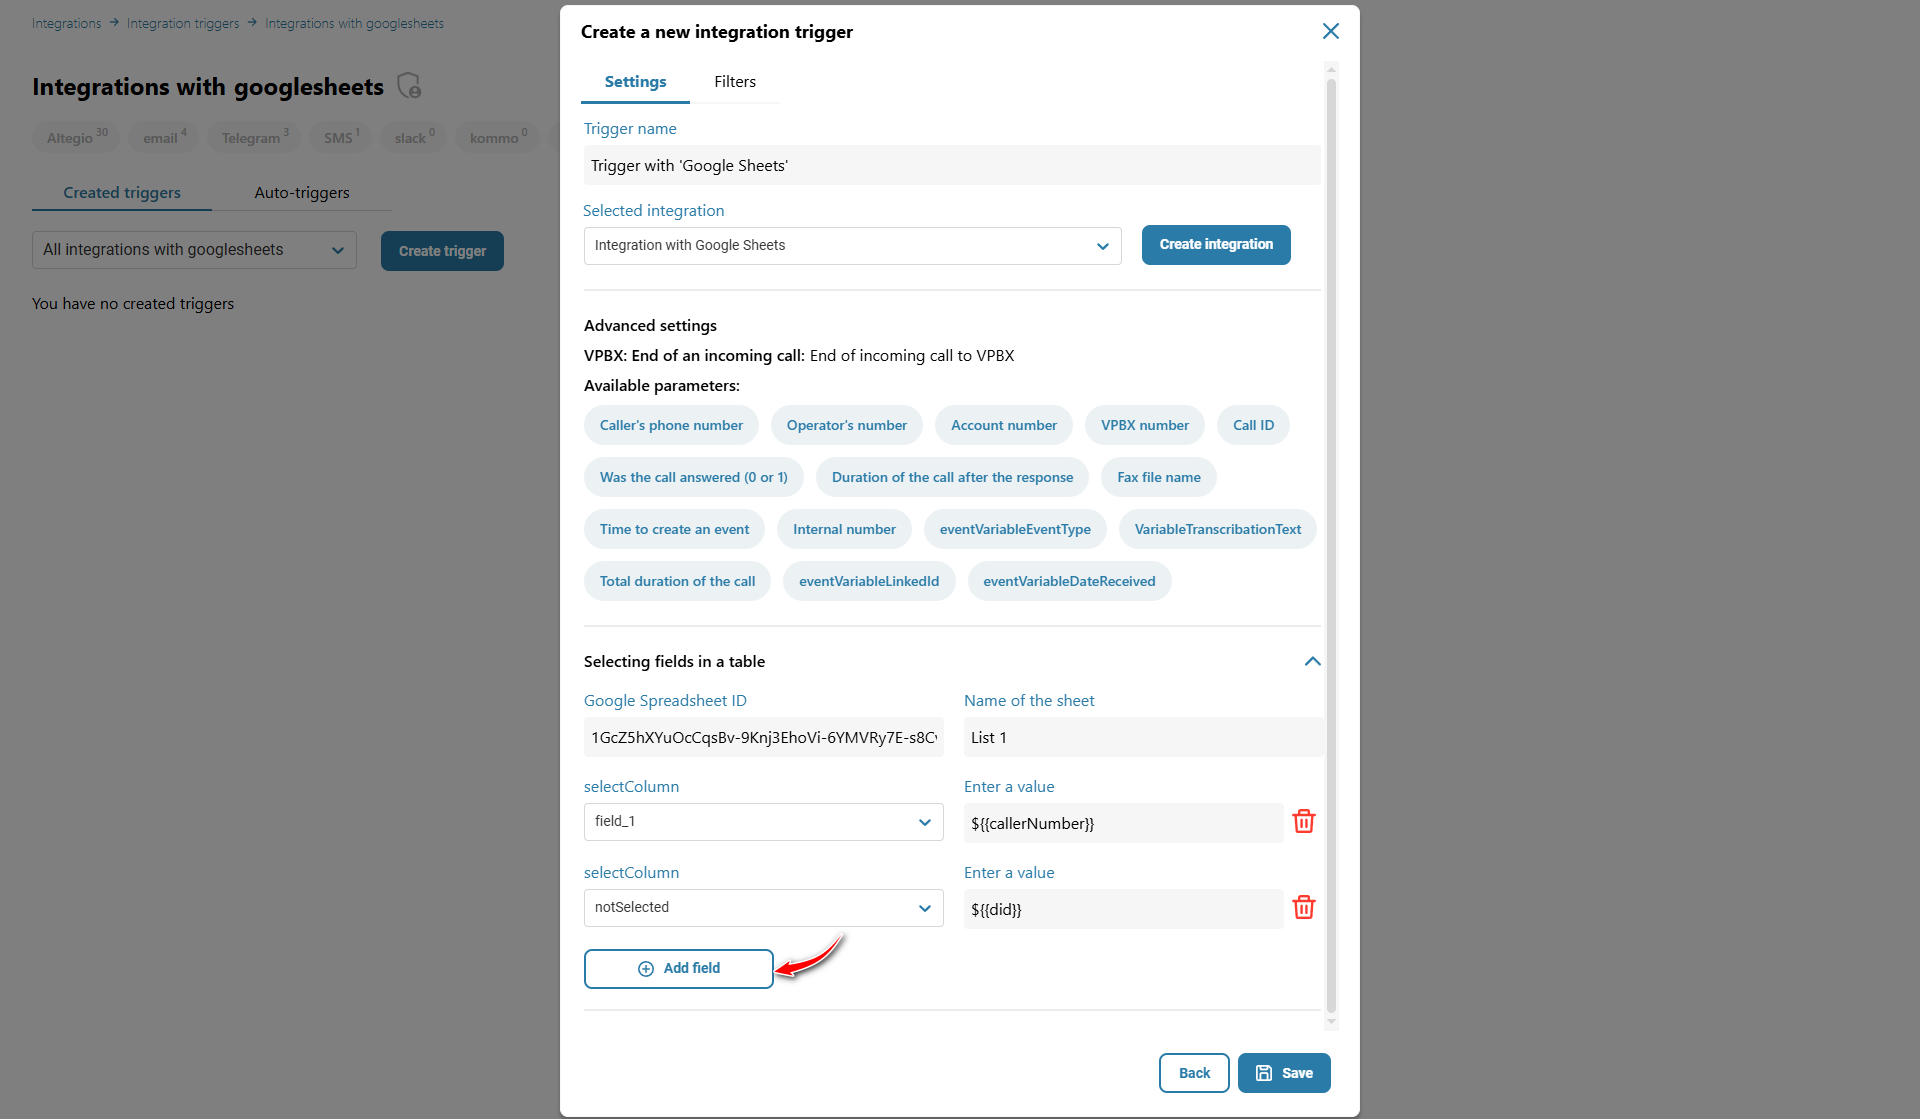1920x1119 pixels.
Task: Open the notSelected selectColumn dropdown
Action: [x=763, y=908]
